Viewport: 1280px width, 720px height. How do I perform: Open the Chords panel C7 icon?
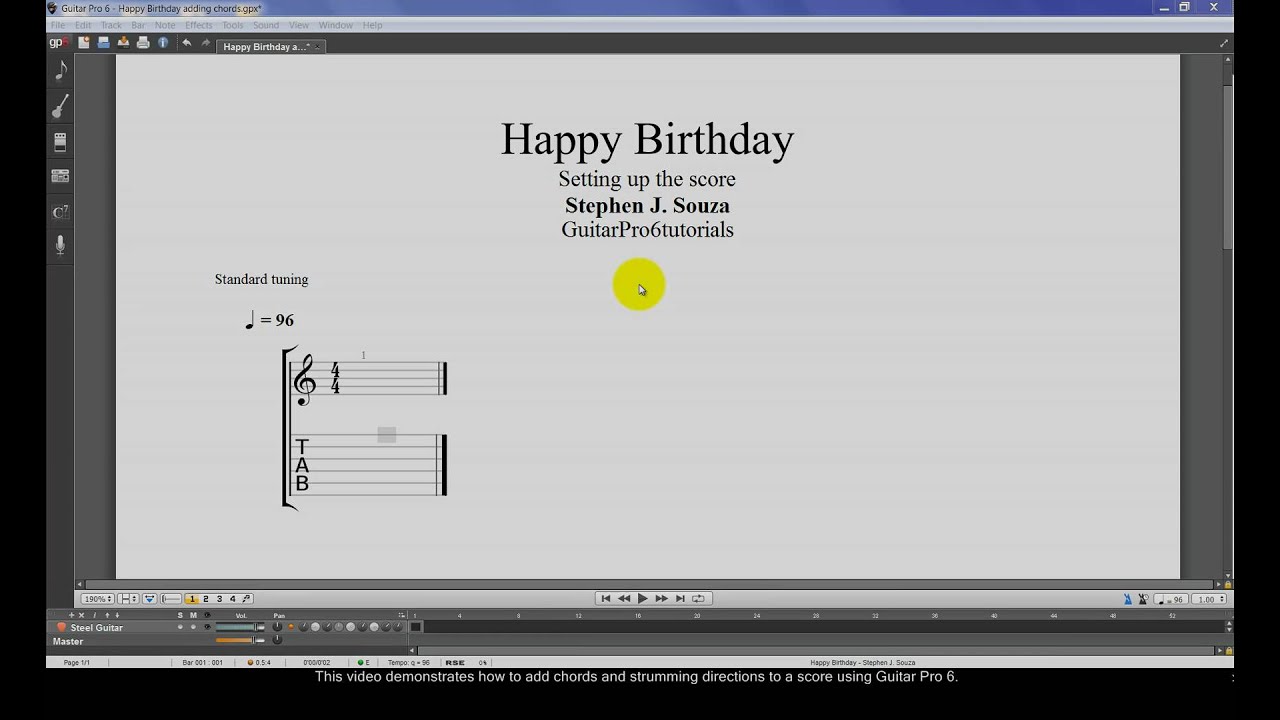(60, 212)
